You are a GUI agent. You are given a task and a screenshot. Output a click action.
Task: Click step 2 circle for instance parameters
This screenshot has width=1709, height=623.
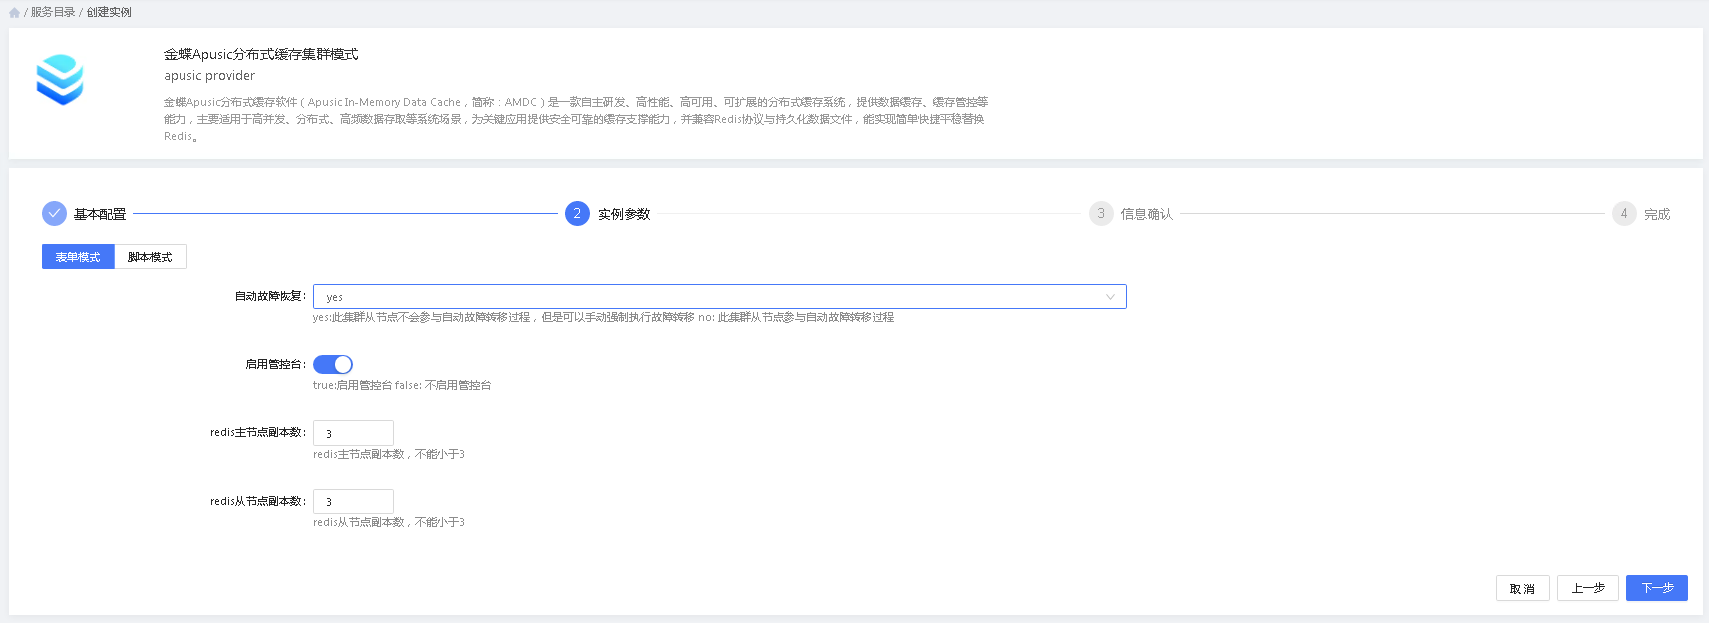577,214
